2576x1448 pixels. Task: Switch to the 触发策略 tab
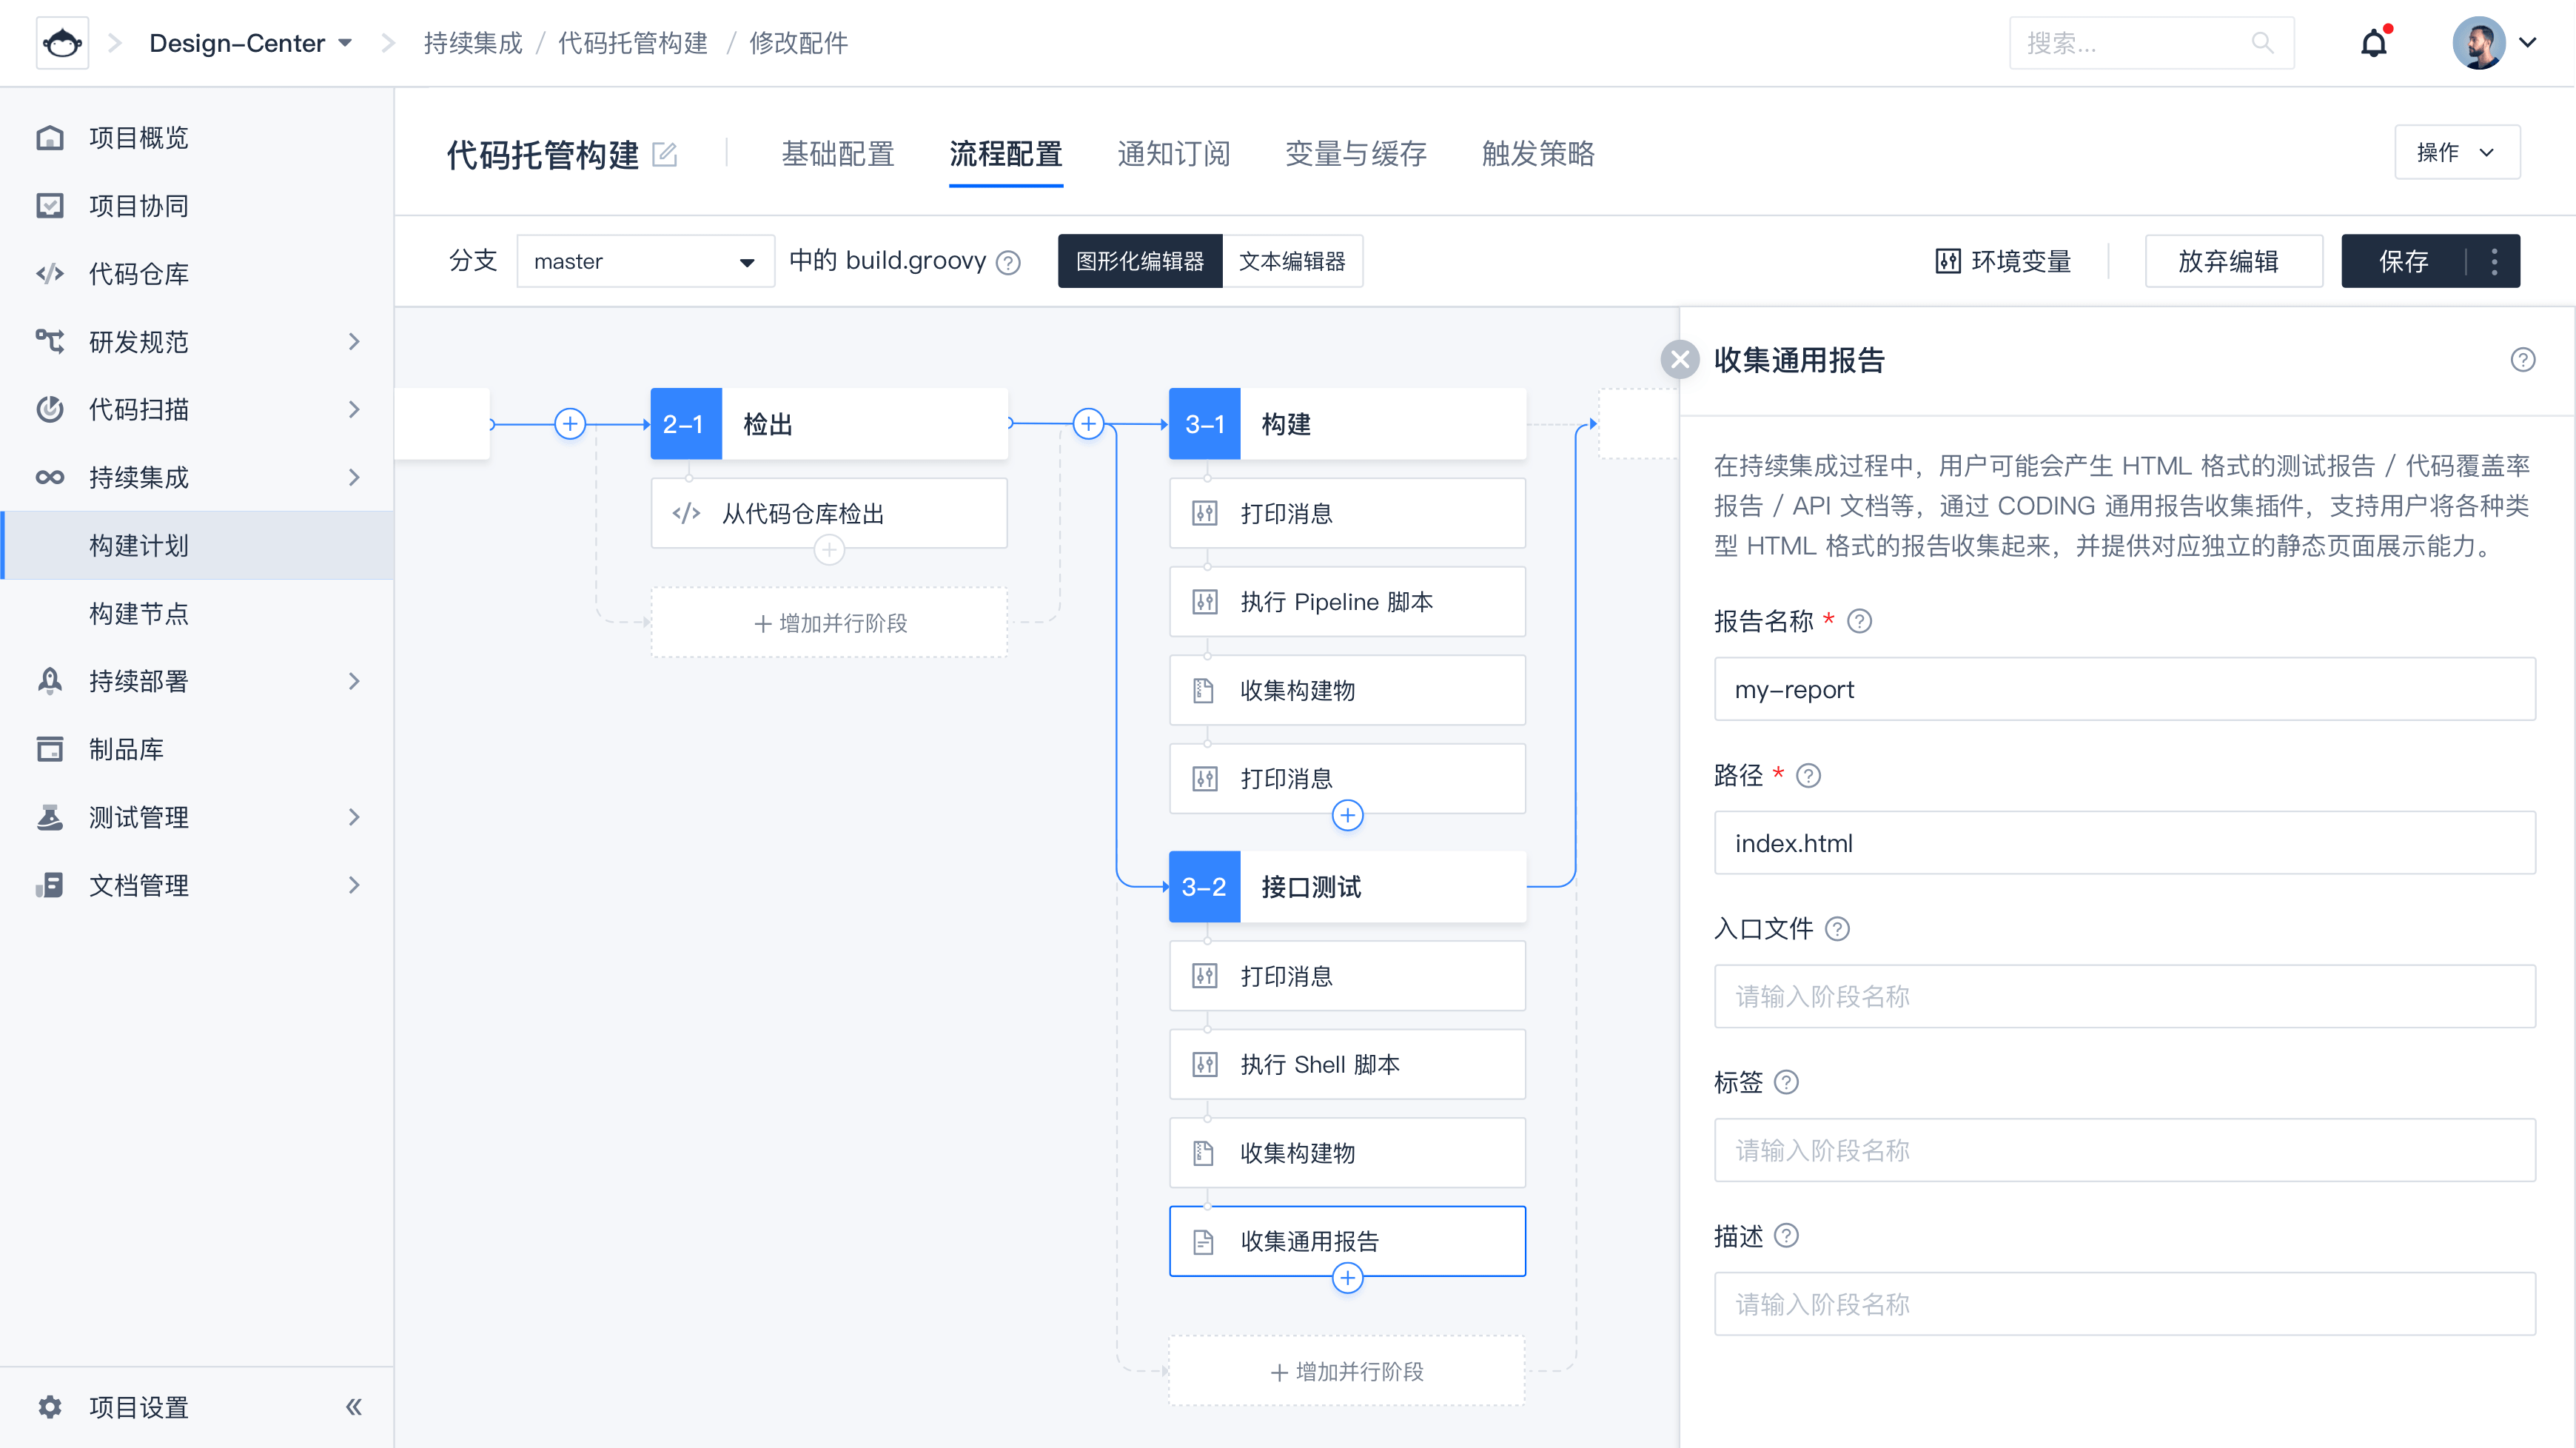point(1537,153)
